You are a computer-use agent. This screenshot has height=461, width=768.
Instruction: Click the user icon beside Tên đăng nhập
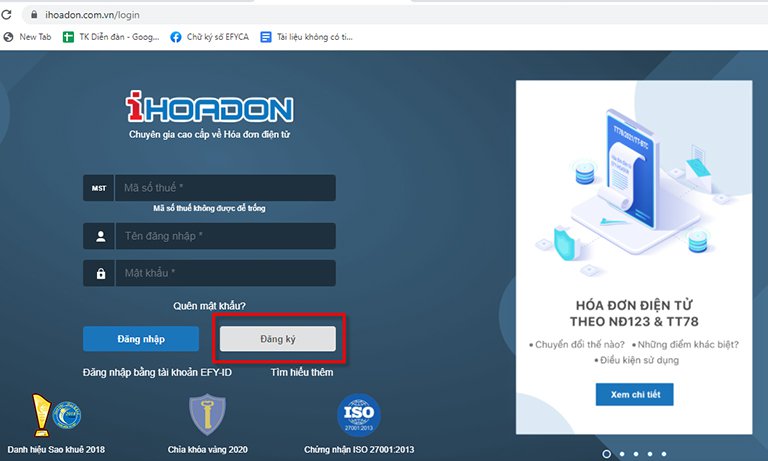(99, 237)
